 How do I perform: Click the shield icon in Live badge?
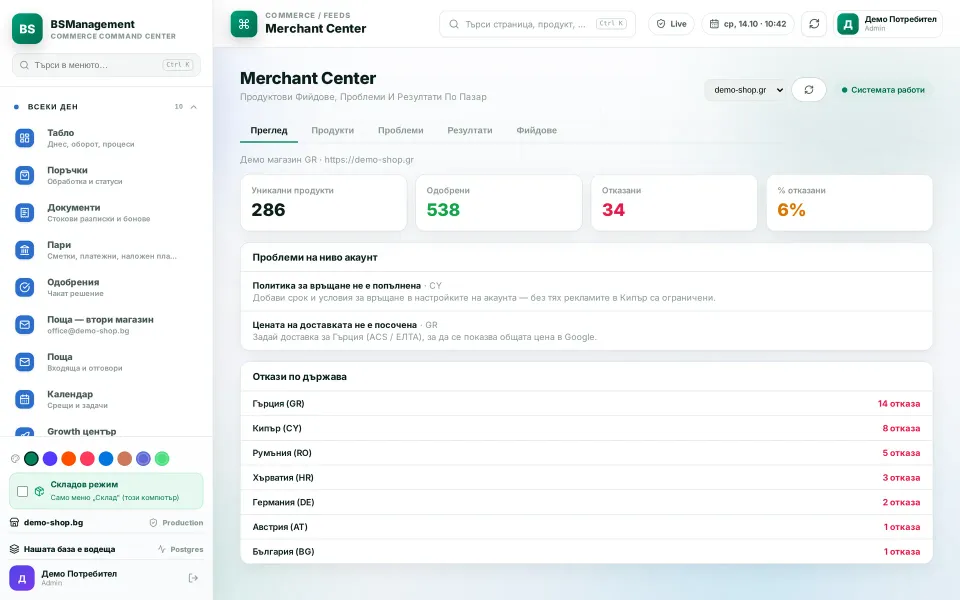tap(661, 24)
